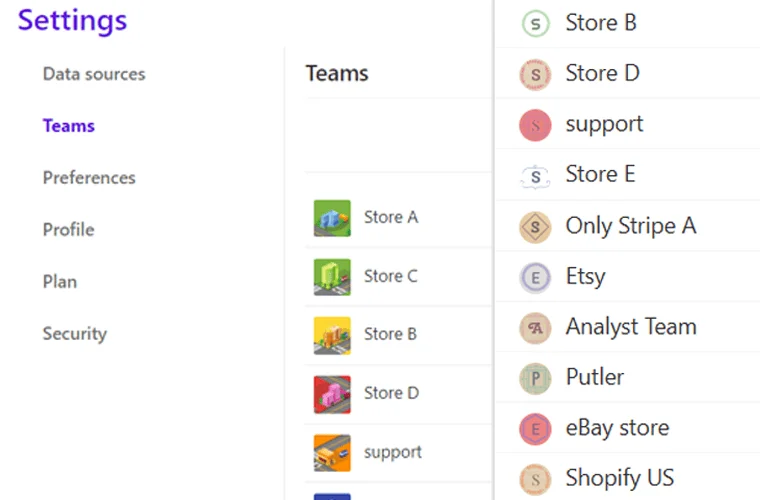The width and height of the screenshot is (760, 500).
Task: Click the Only Stripe A avatar
Action: click(x=535, y=227)
